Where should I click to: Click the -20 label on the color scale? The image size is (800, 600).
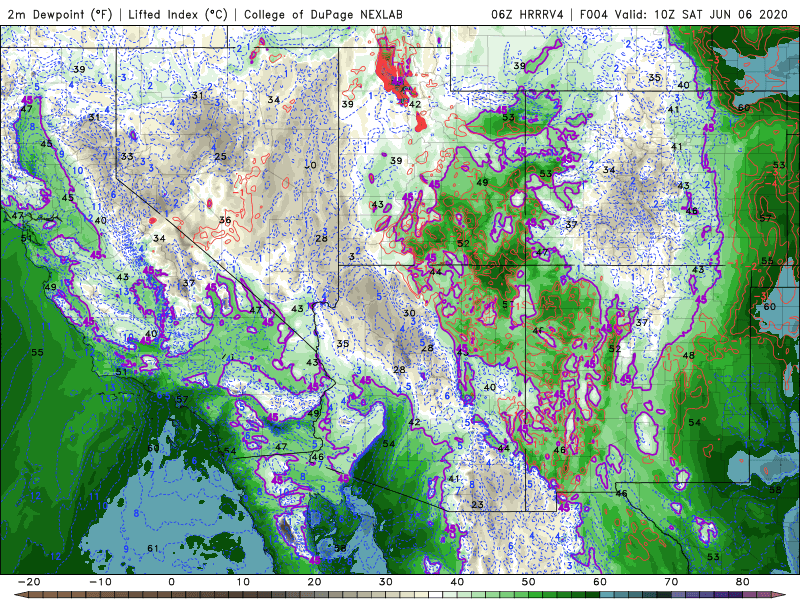pos(29,582)
